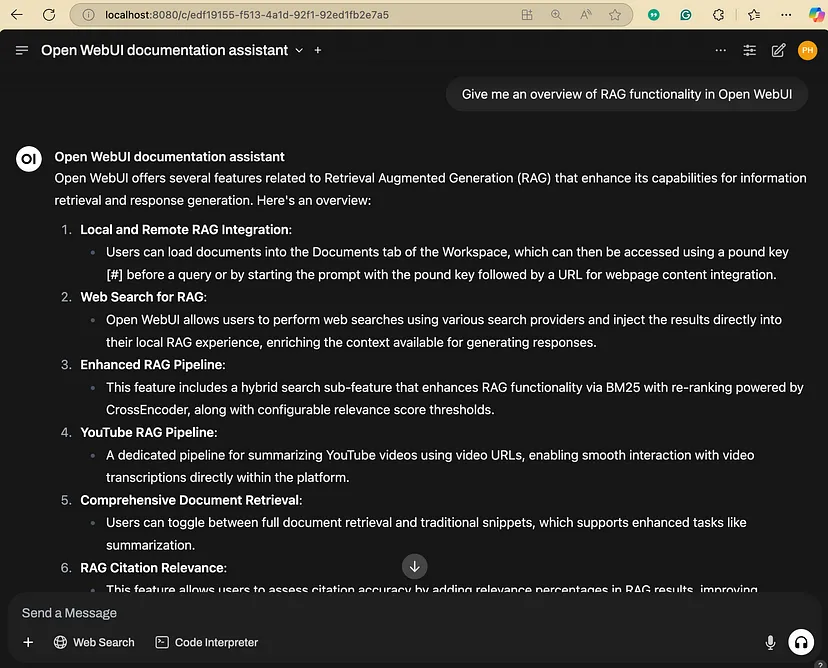Screen dimensions: 828x668
Task: Start voice input with the microphone icon
Action: [x=770, y=642]
